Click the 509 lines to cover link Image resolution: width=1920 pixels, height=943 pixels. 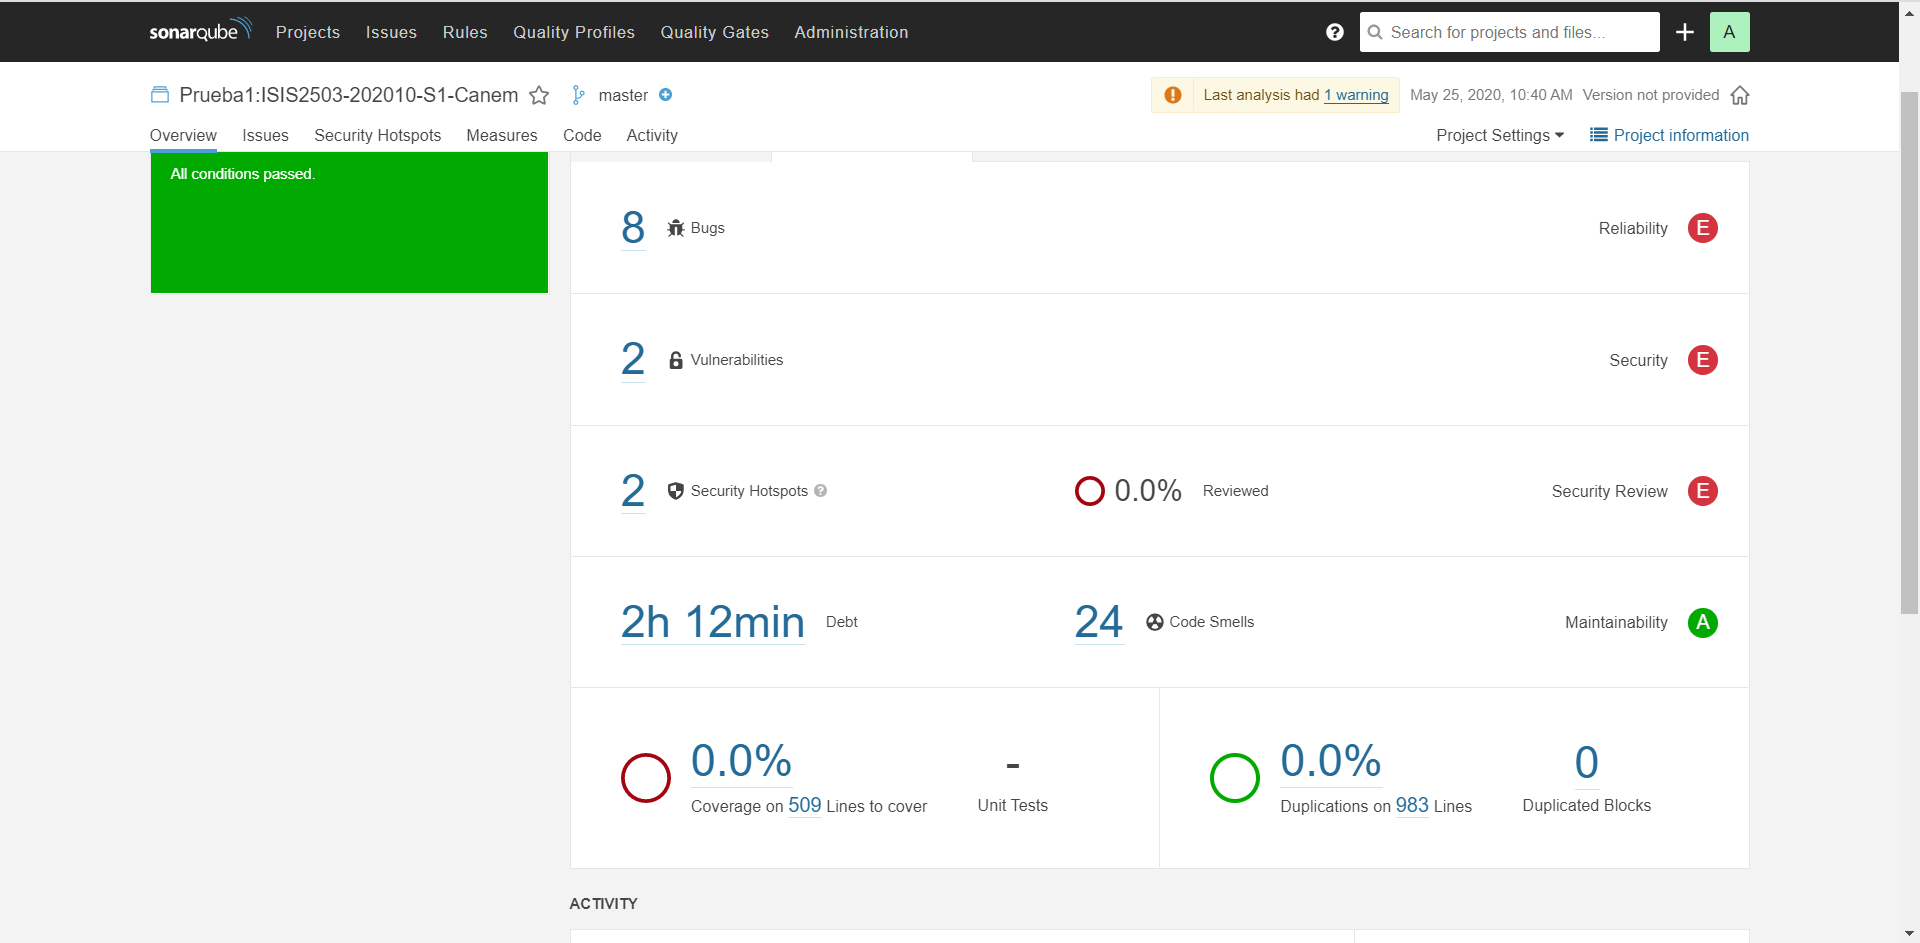click(805, 806)
